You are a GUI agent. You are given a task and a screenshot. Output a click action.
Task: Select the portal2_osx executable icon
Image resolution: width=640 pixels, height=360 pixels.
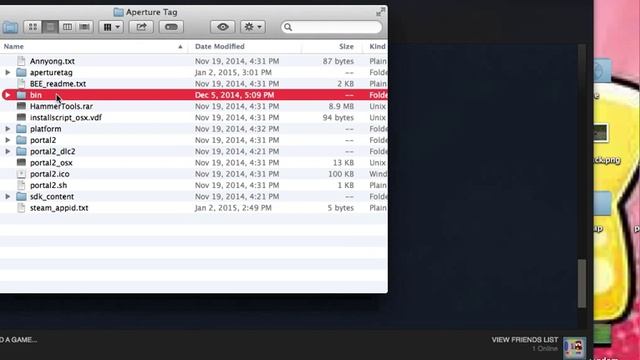point(21,162)
